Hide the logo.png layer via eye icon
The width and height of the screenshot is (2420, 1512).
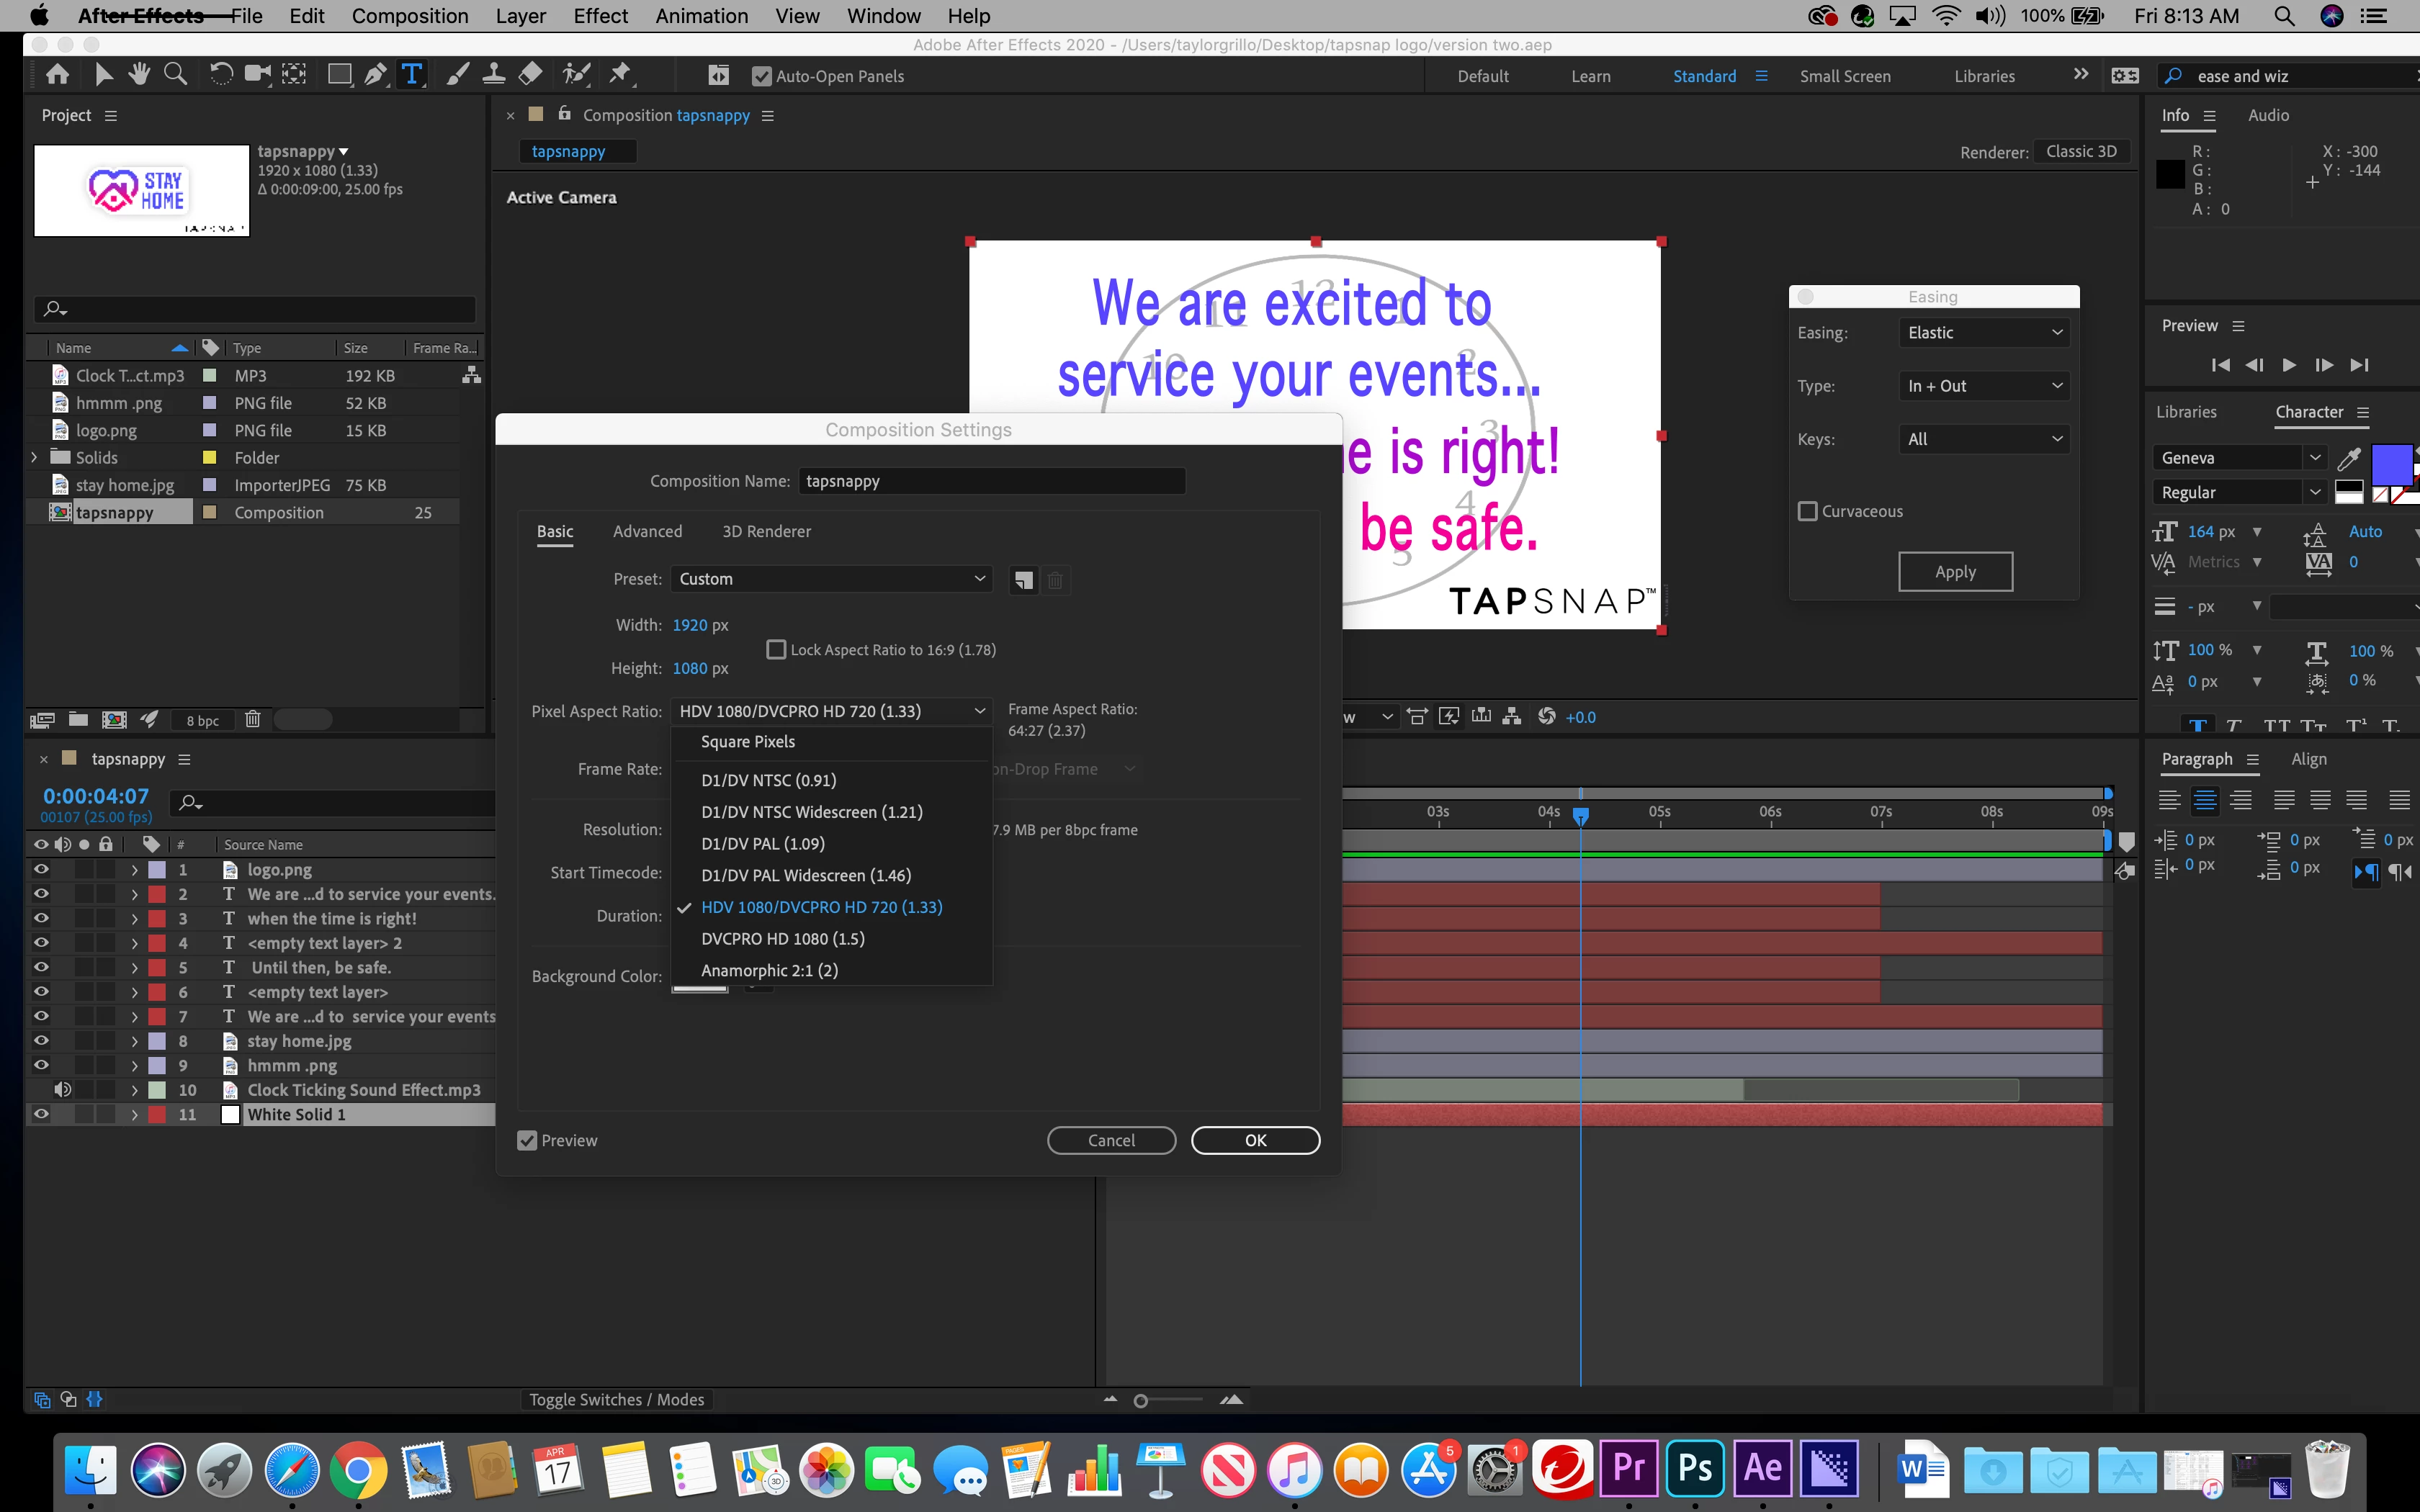[x=41, y=870]
